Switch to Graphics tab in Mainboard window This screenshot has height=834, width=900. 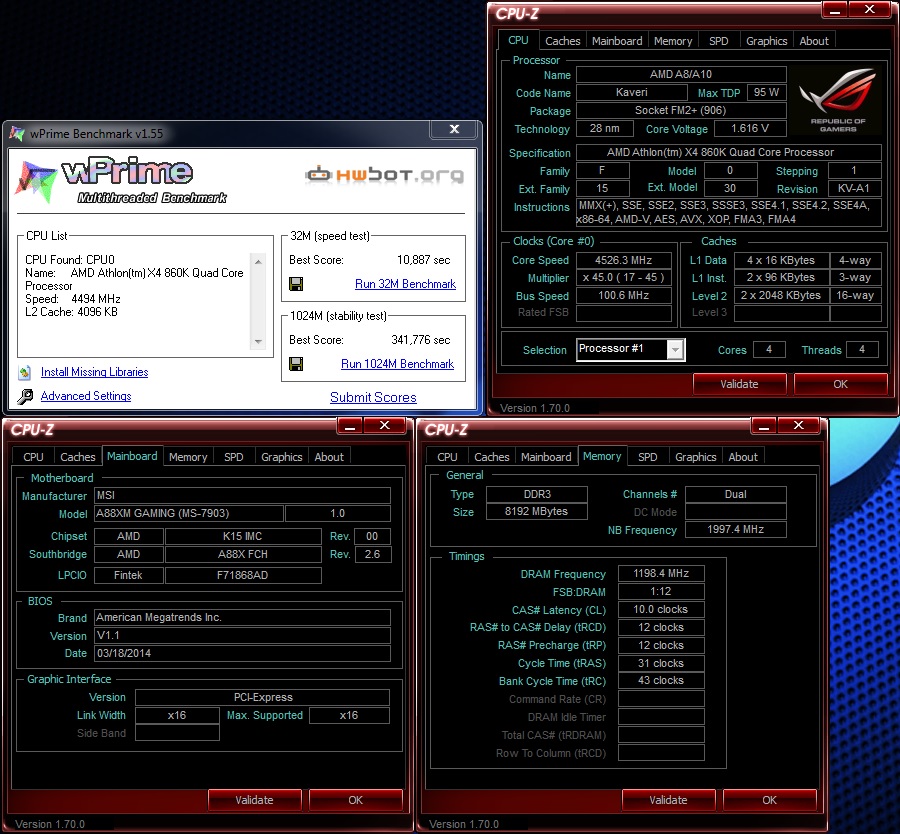click(x=281, y=457)
